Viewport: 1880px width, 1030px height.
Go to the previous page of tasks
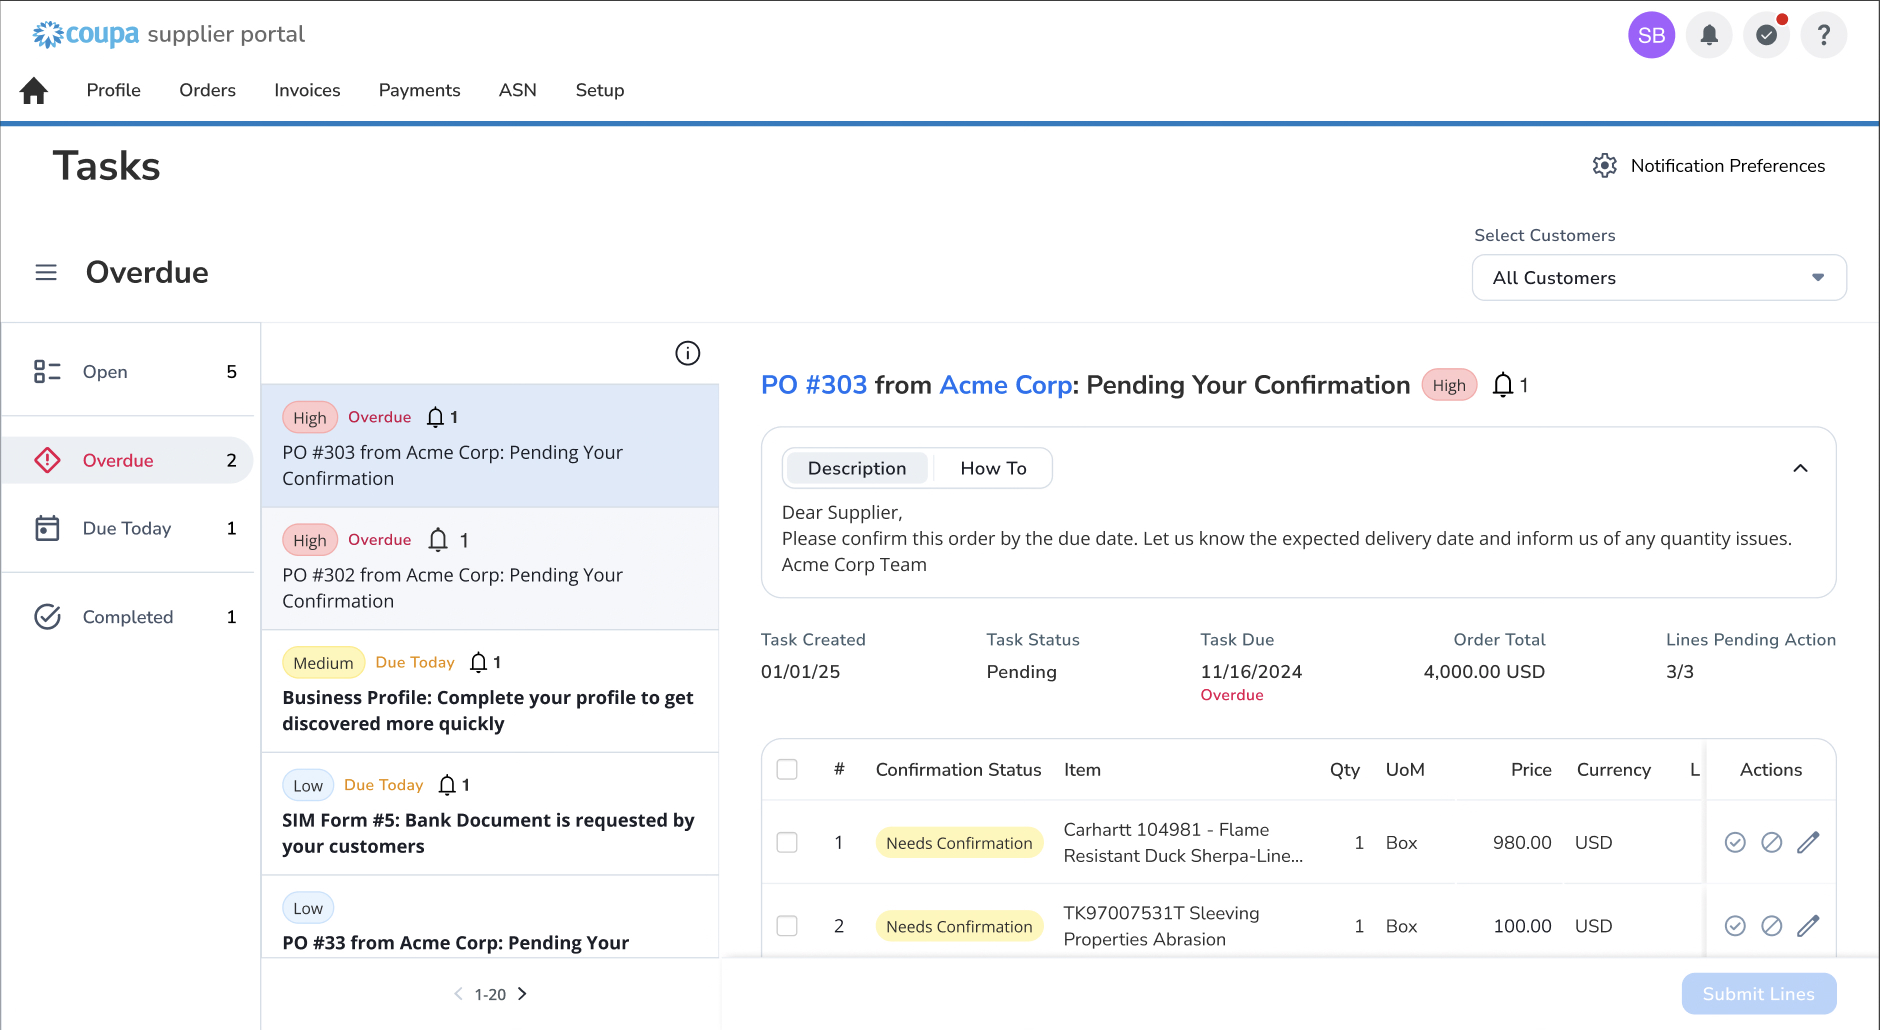458,994
